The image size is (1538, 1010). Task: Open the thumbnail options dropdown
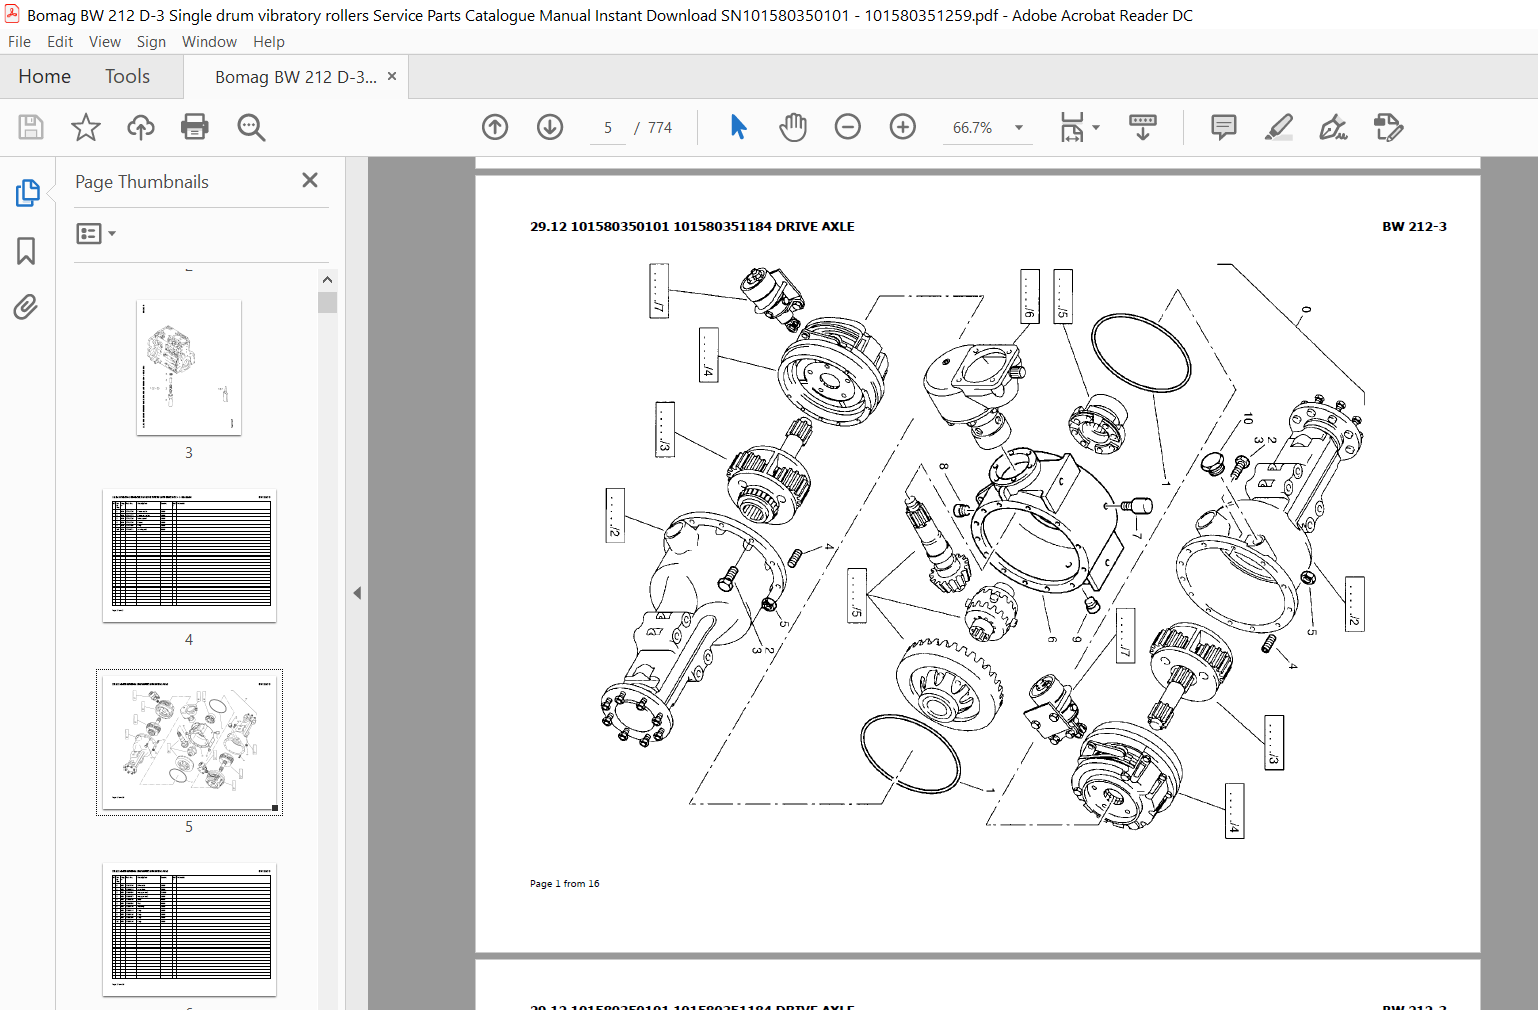[96, 233]
